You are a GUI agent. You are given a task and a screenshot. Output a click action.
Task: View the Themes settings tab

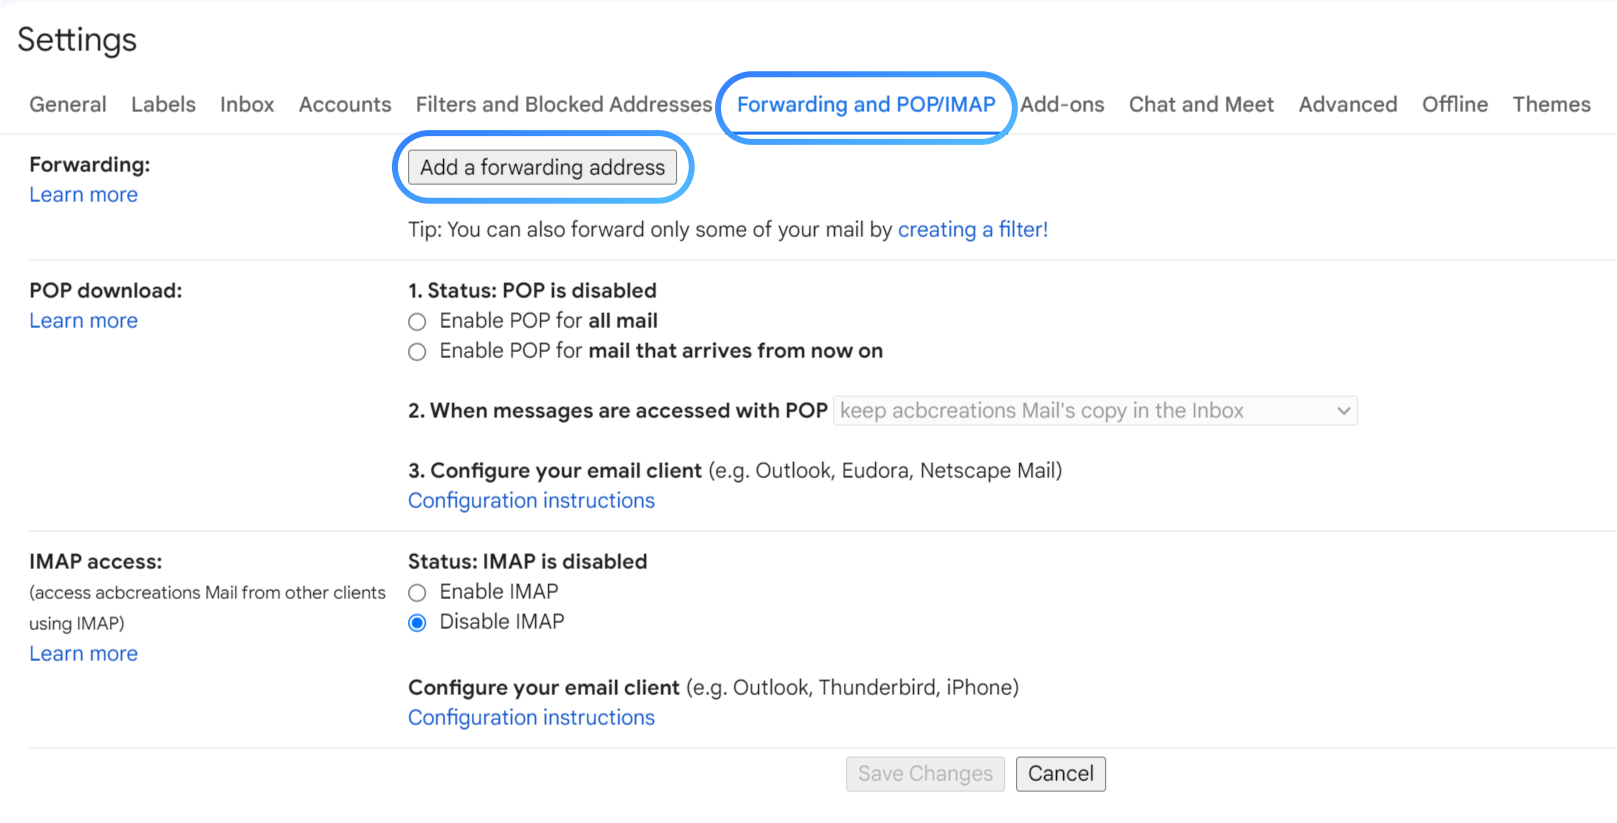(x=1551, y=104)
